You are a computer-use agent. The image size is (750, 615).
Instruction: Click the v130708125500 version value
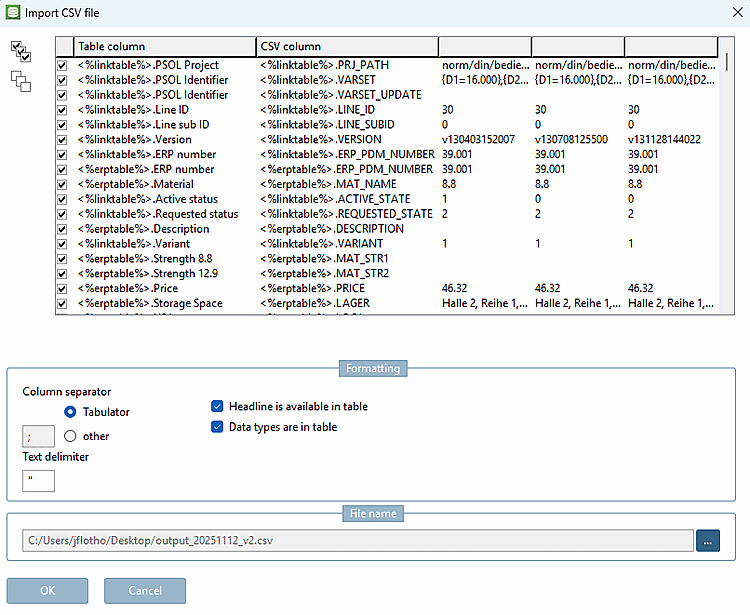click(572, 140)
